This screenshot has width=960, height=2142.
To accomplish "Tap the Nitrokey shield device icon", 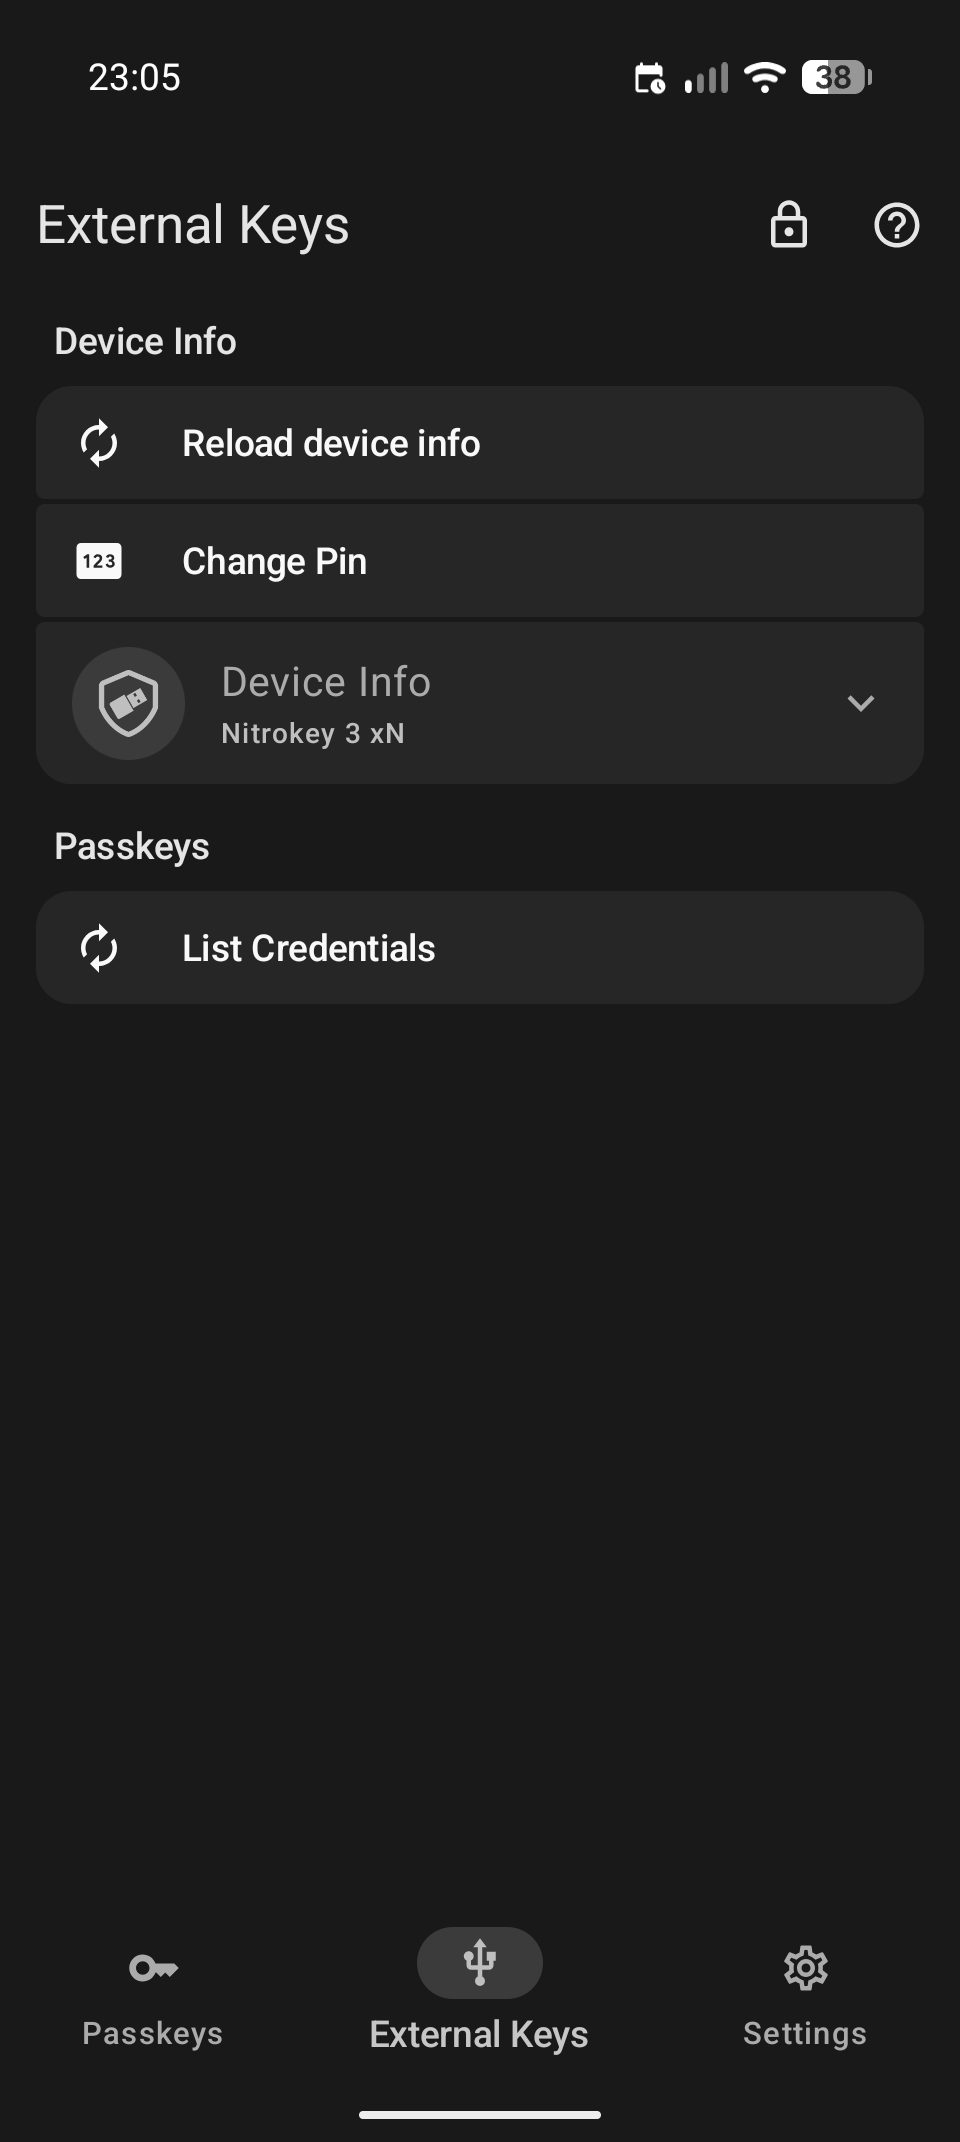I will (128, 703).
